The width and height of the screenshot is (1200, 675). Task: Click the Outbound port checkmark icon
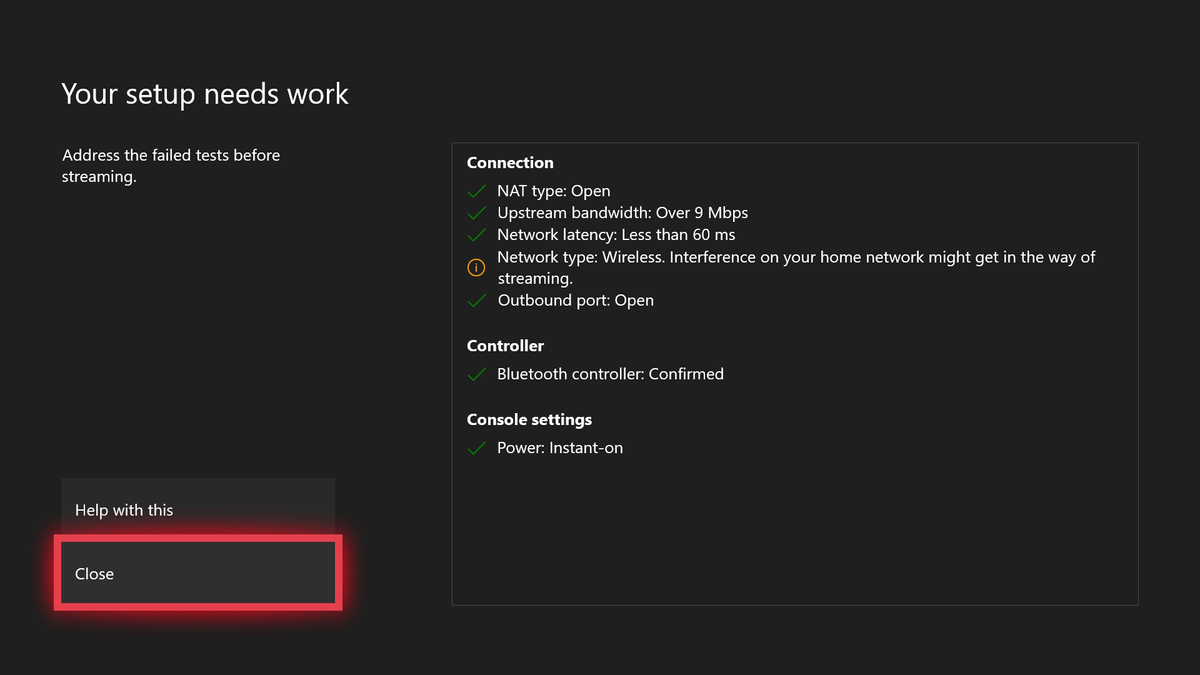tap(477, 300)
